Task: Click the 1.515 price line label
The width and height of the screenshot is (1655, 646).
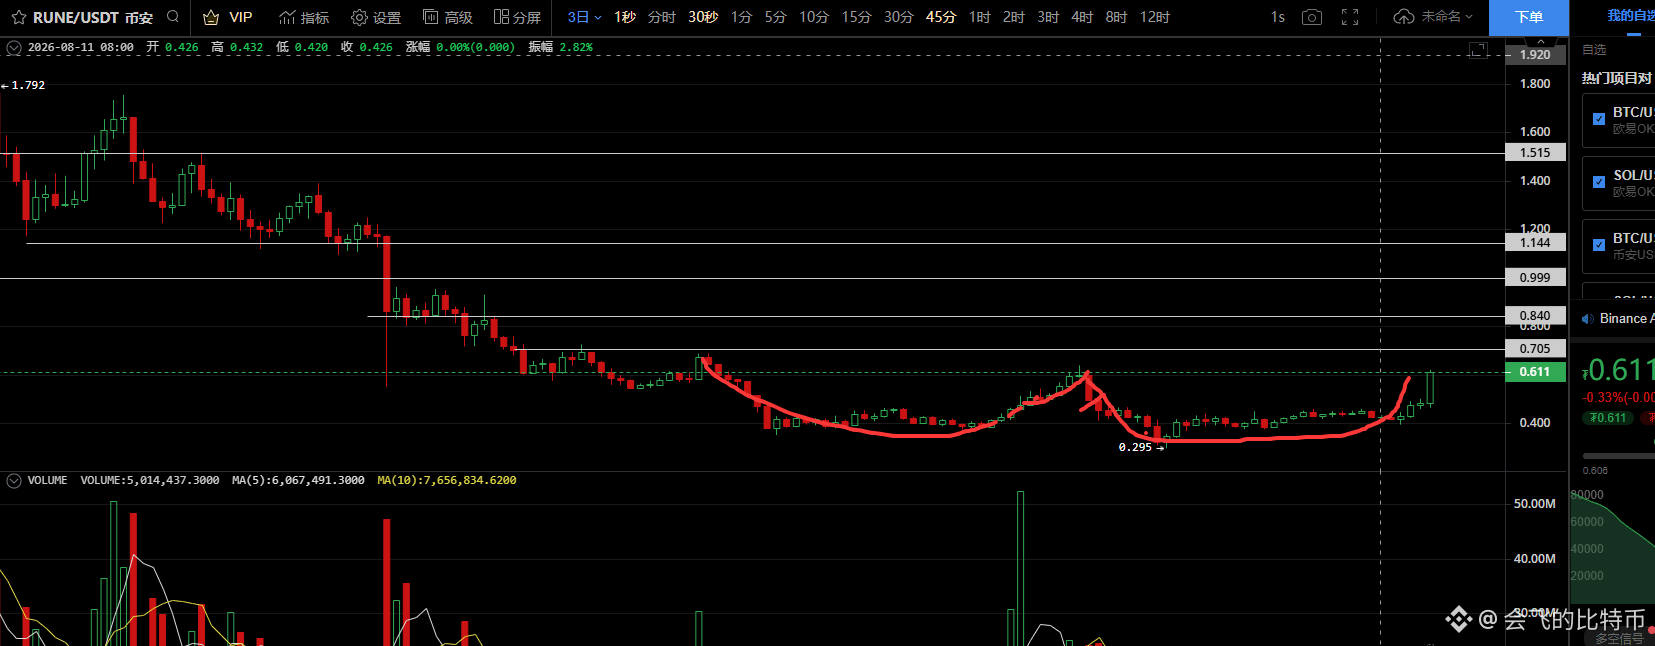Action: [x=1535, y=153]
